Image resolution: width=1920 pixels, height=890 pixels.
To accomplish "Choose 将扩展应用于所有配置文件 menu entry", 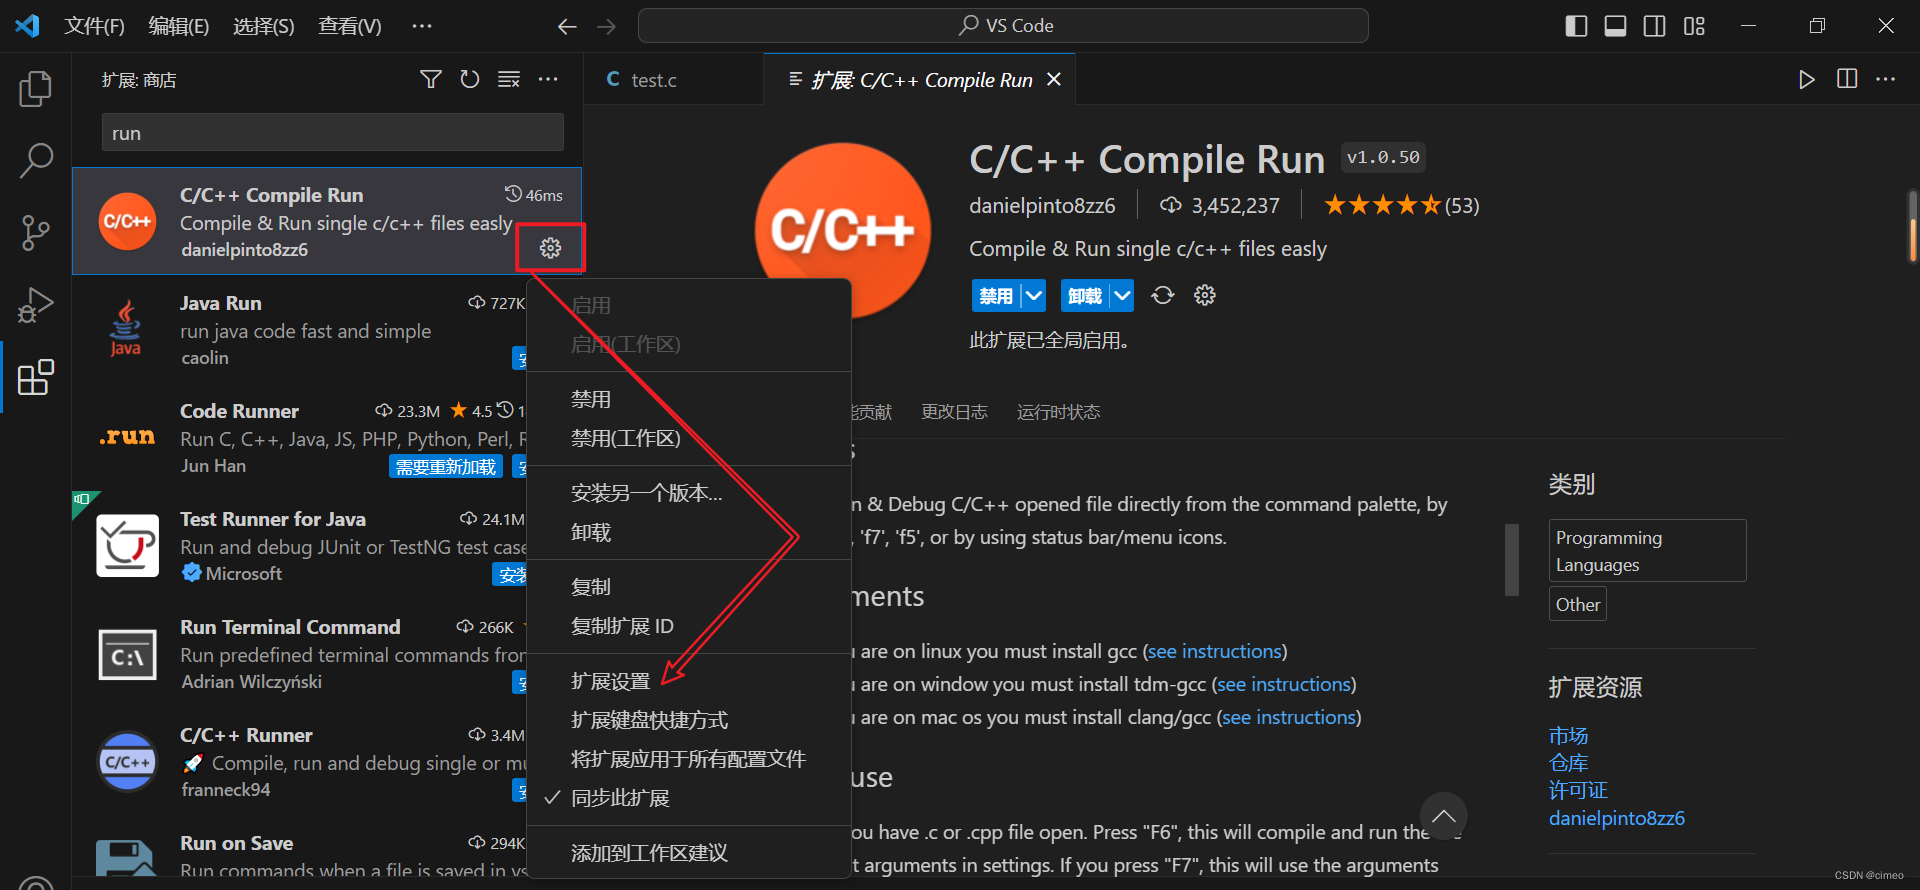I will click(688, 759).
